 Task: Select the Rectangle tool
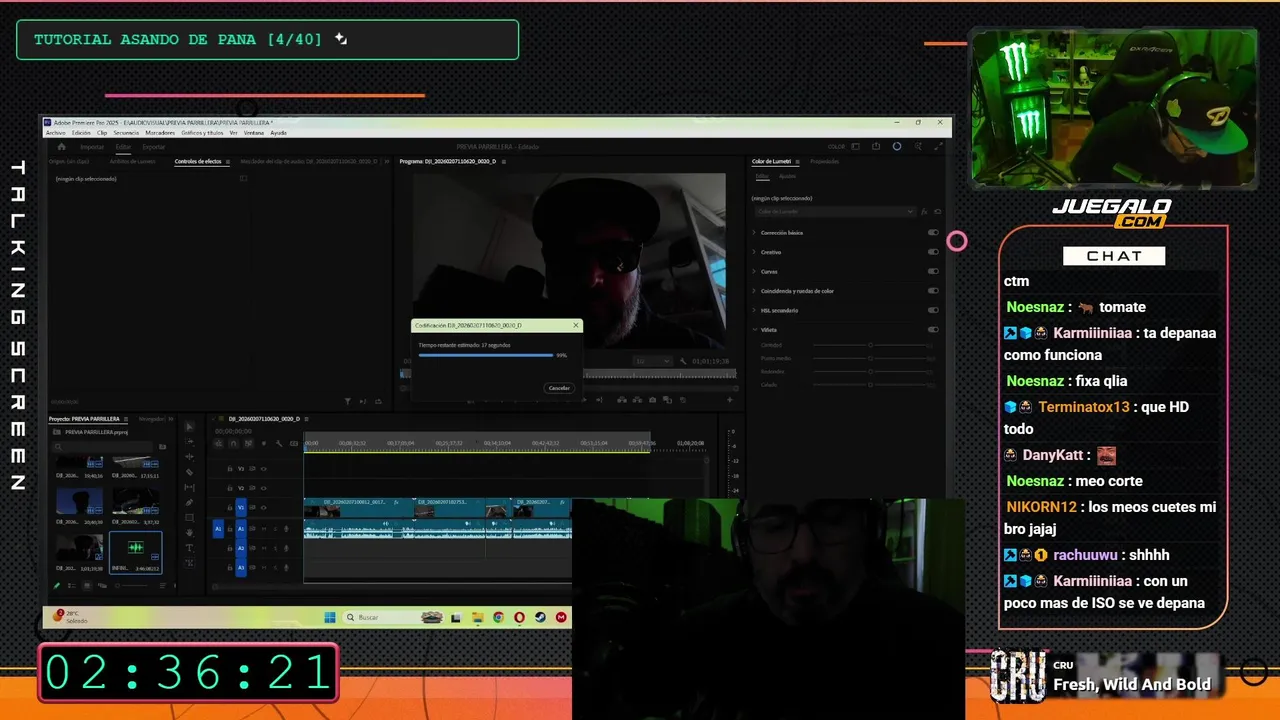pos(190,517)
